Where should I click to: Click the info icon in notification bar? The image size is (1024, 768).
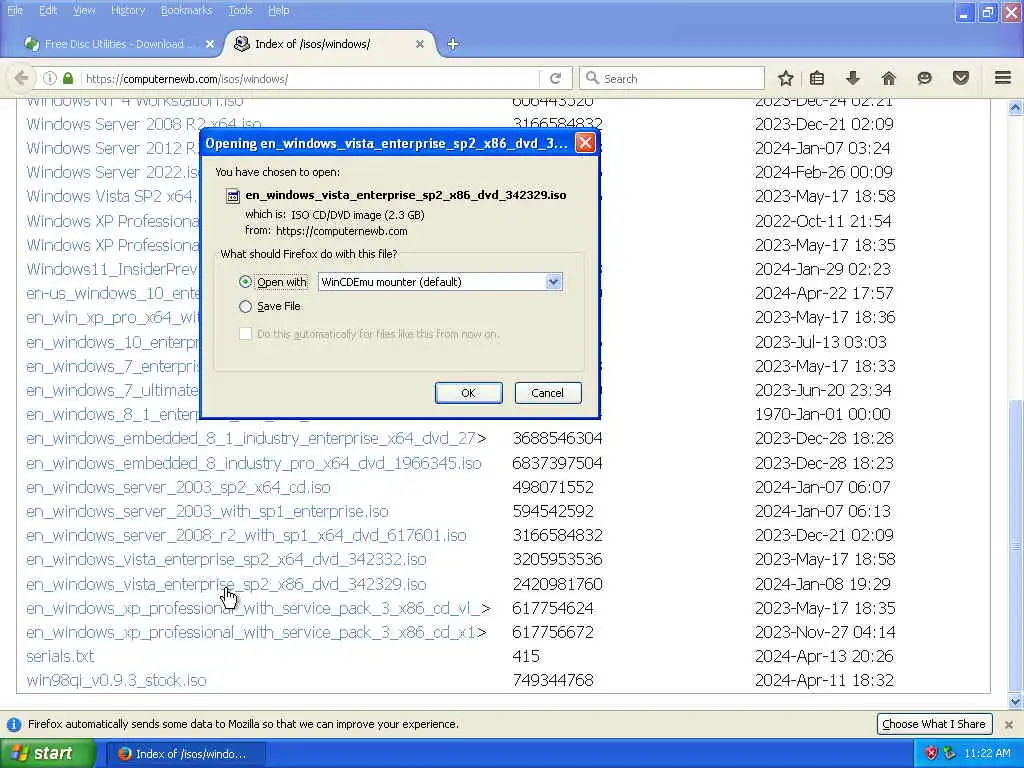coord(13,724)
